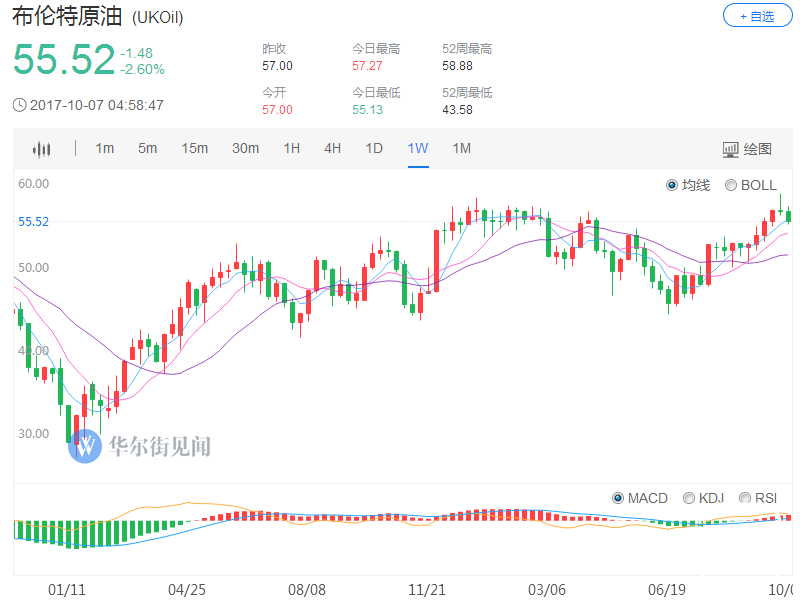Click the blue 55.52 price axis marker
This screenshot has height=600, width=800.
pos(34,222)
